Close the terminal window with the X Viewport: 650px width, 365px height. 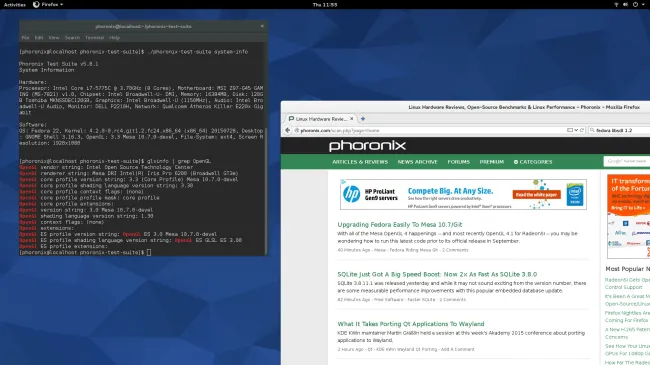click(x=262, y=26)
